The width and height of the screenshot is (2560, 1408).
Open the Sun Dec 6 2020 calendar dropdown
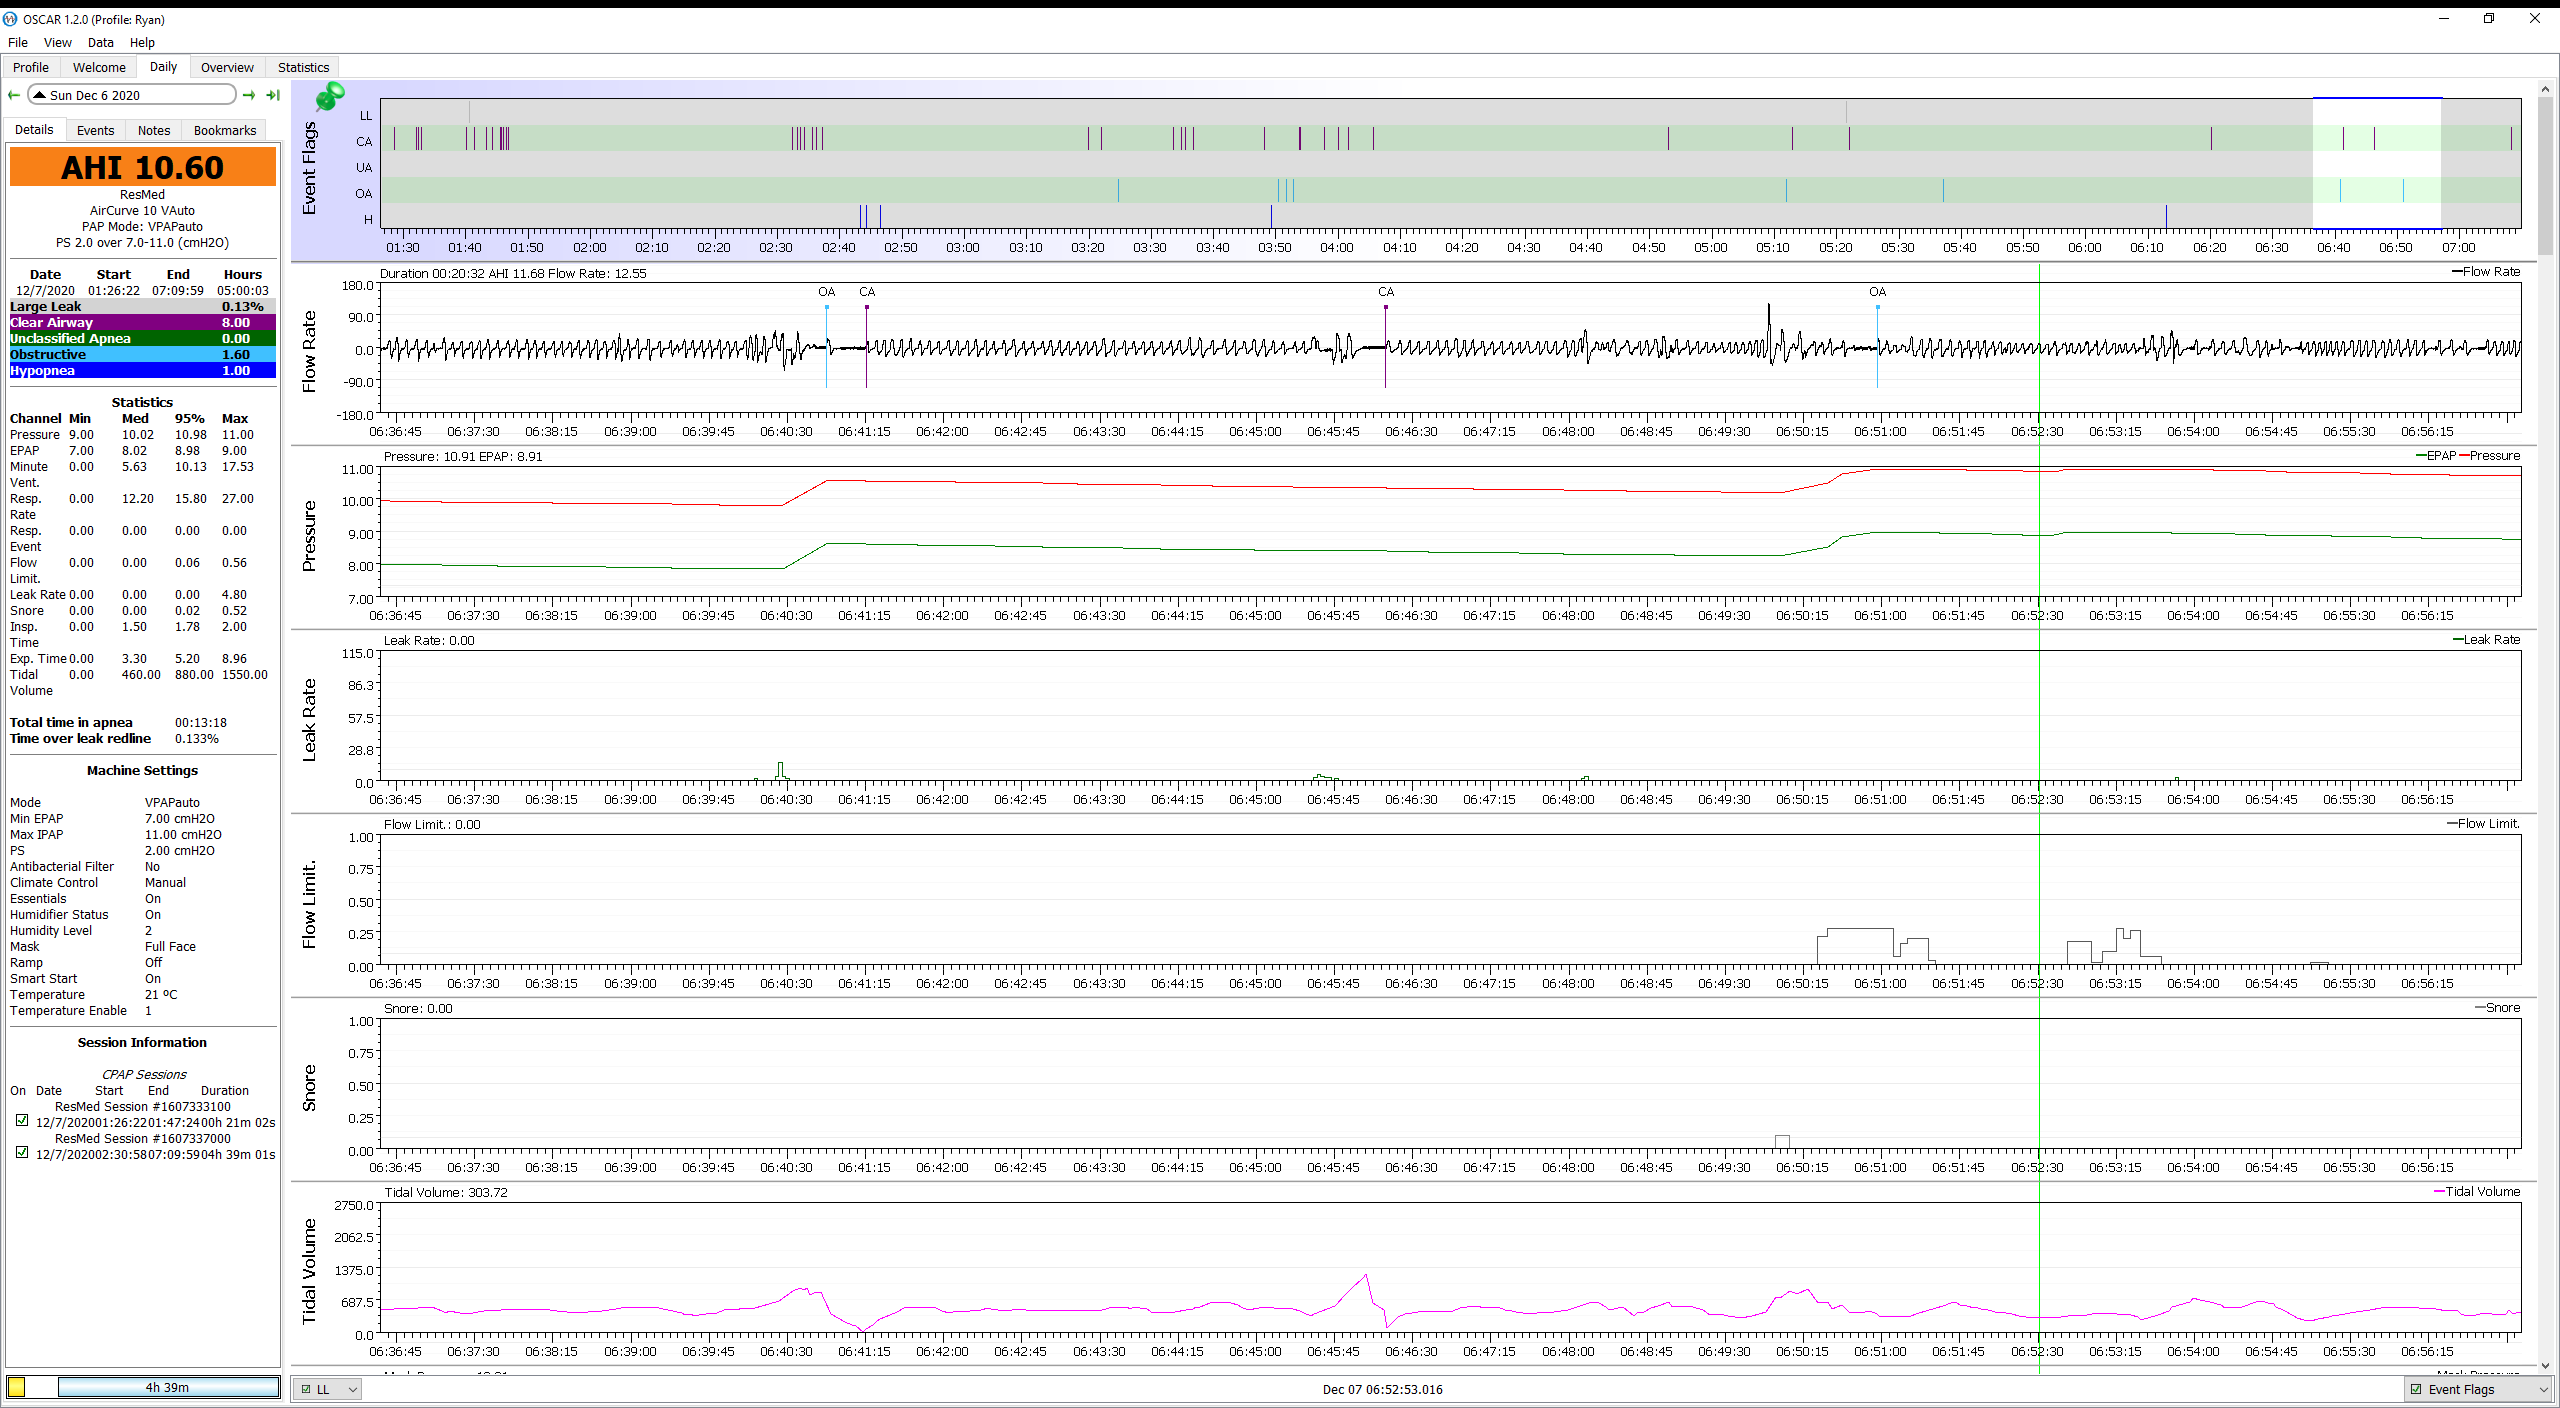[132, 95]
